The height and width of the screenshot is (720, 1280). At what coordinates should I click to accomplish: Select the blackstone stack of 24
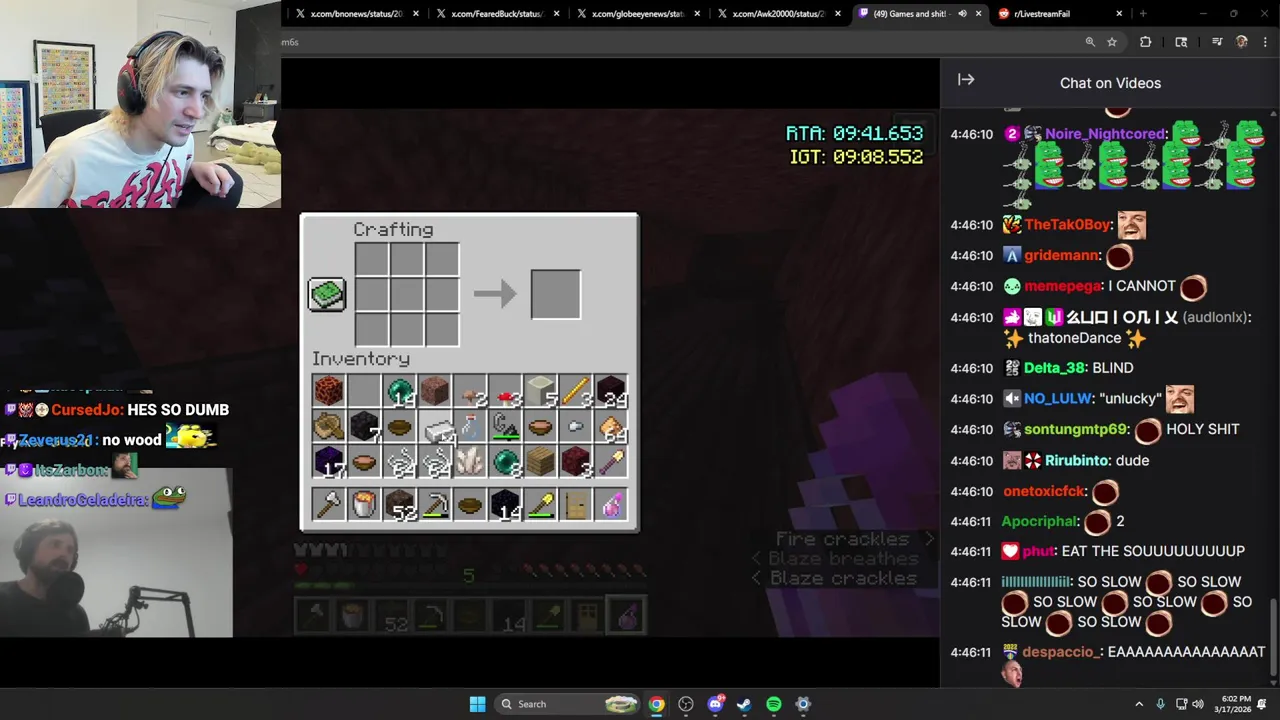coord(612,390)
